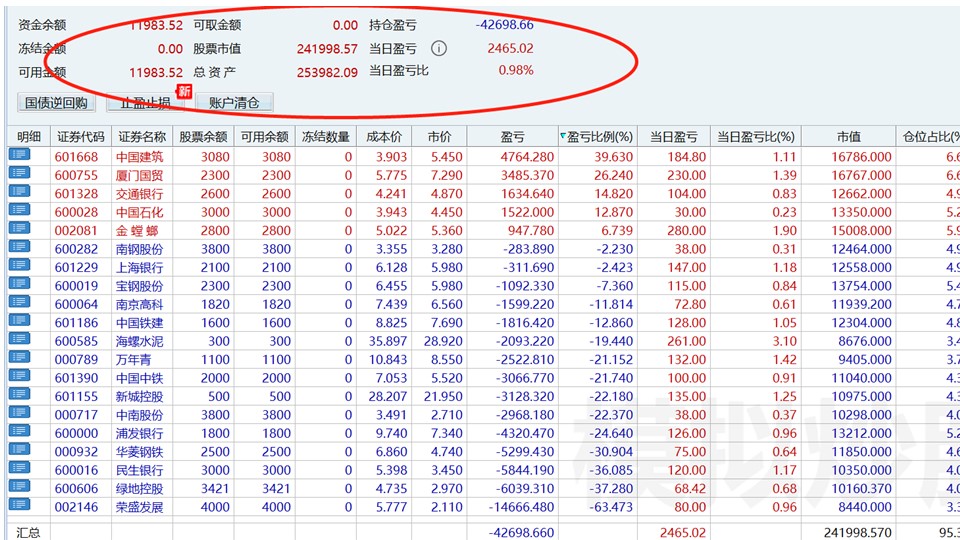The width and height of the screenshot is (960, 540).
Task: Select stock code 601155
Action: click(76, 396)
